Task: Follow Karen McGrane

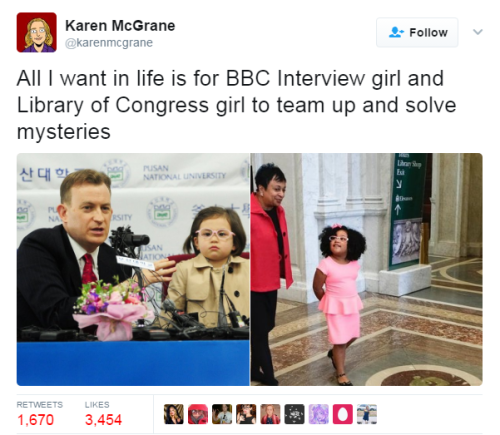Action: coord(417,32)
